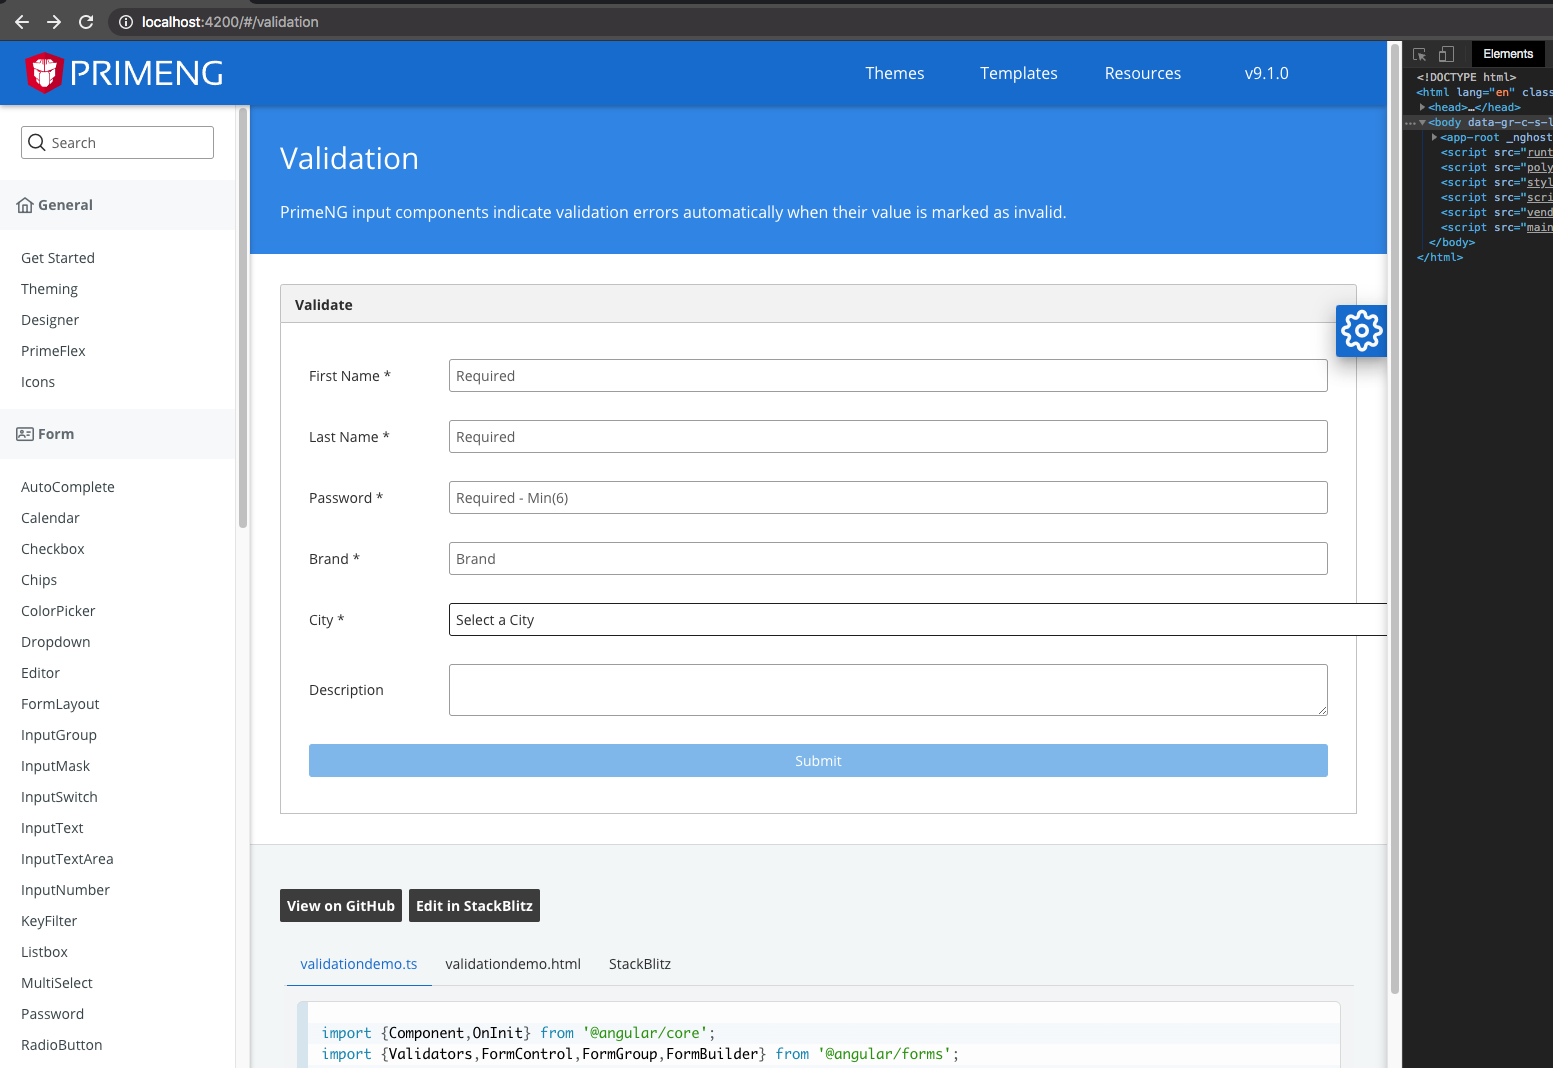Click the Form section card icon
Screen dimensions: 1553x1068
tap(23, 433)
